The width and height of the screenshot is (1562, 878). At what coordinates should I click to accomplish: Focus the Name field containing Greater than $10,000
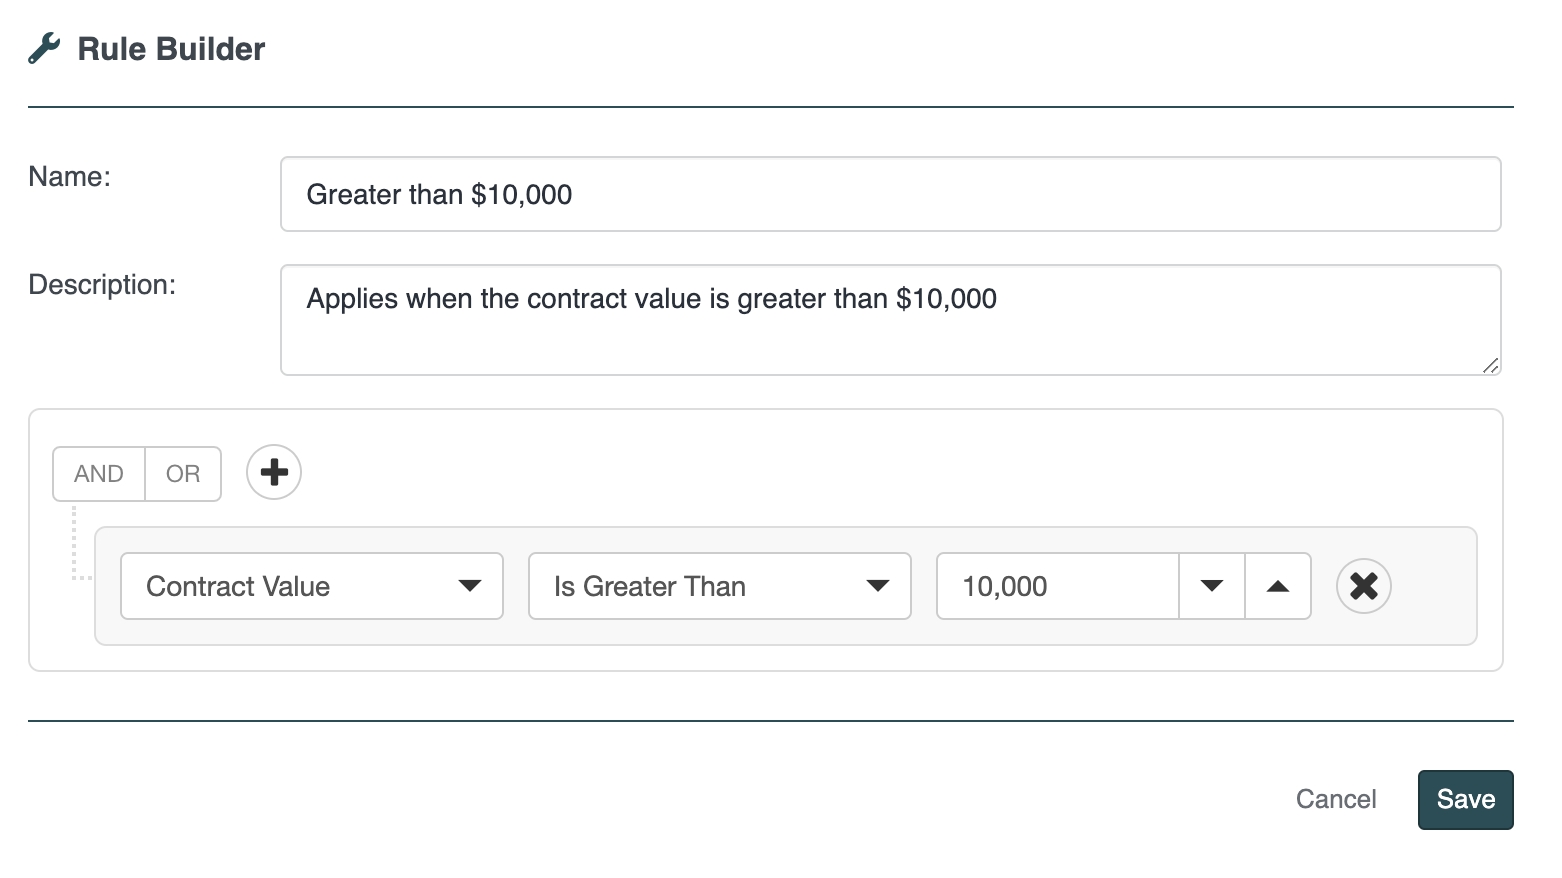click(x=890, y=194)
